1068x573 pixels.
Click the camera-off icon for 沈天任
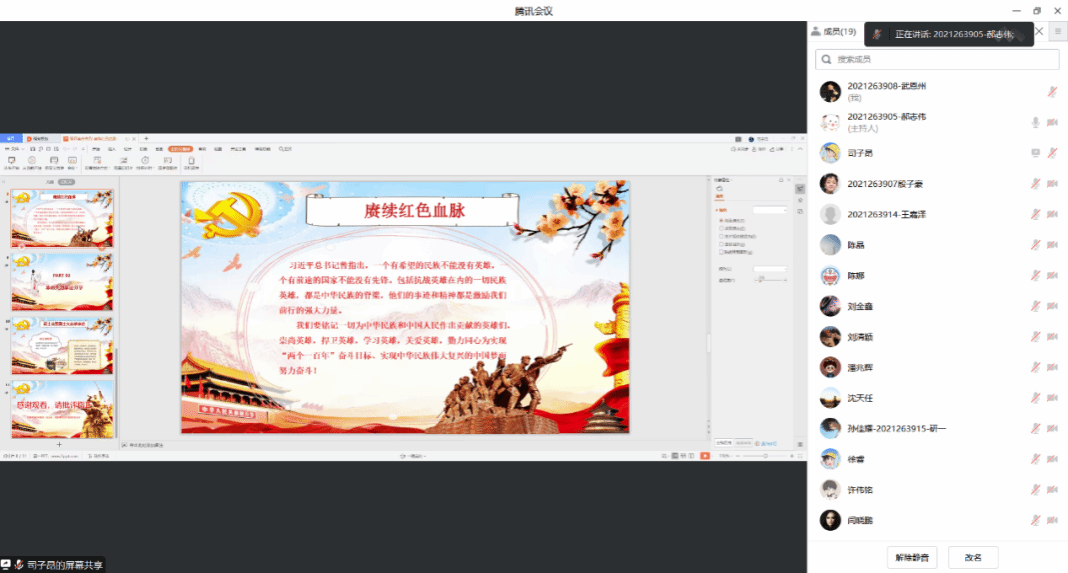(1052, 398)
